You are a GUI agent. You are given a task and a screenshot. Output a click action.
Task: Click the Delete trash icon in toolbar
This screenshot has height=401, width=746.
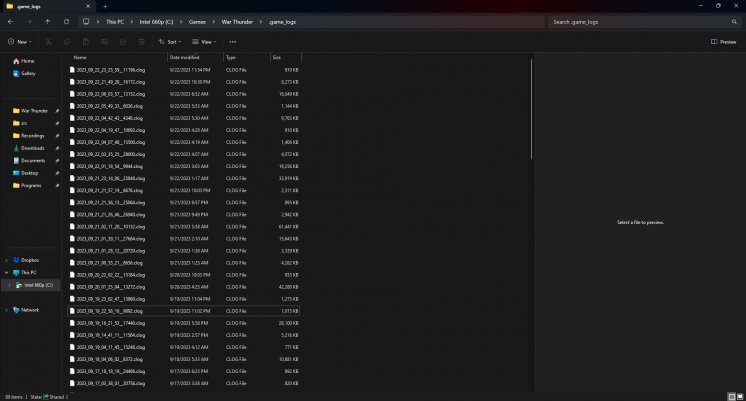[x=141, y=42]
